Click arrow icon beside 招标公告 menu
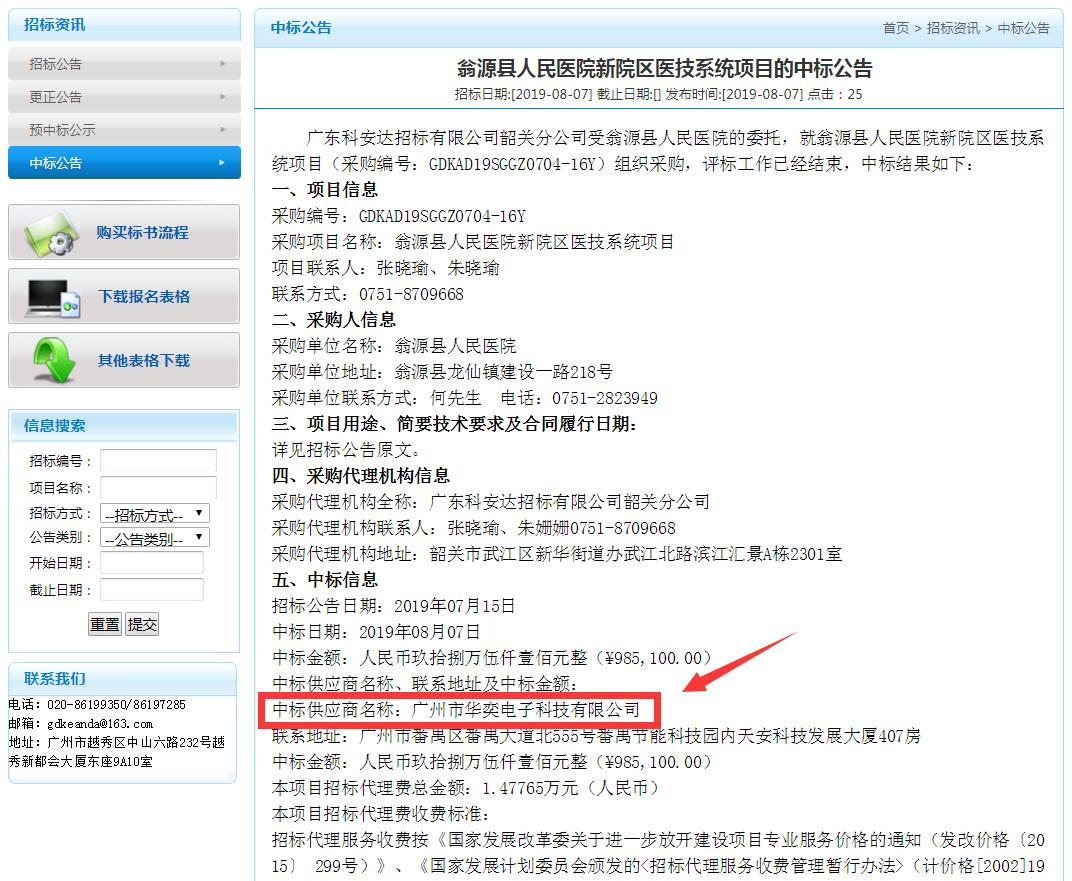 (222, 64)
